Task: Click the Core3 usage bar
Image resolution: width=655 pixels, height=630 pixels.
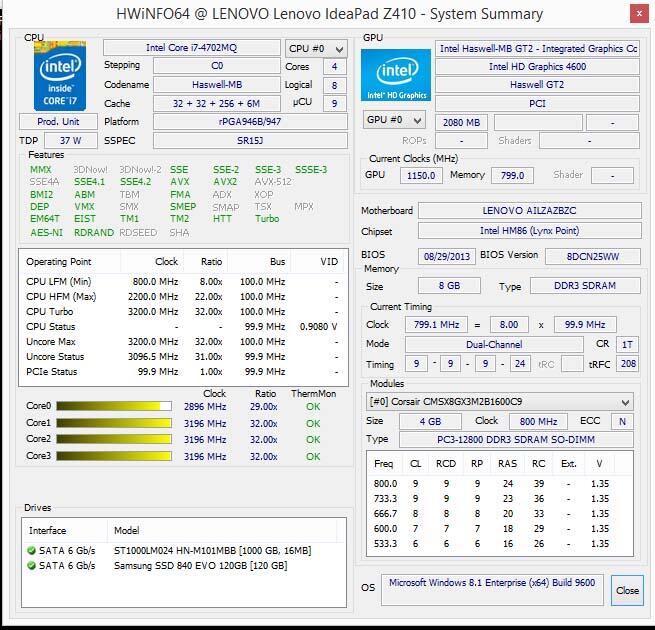Action: pos(114,456)
